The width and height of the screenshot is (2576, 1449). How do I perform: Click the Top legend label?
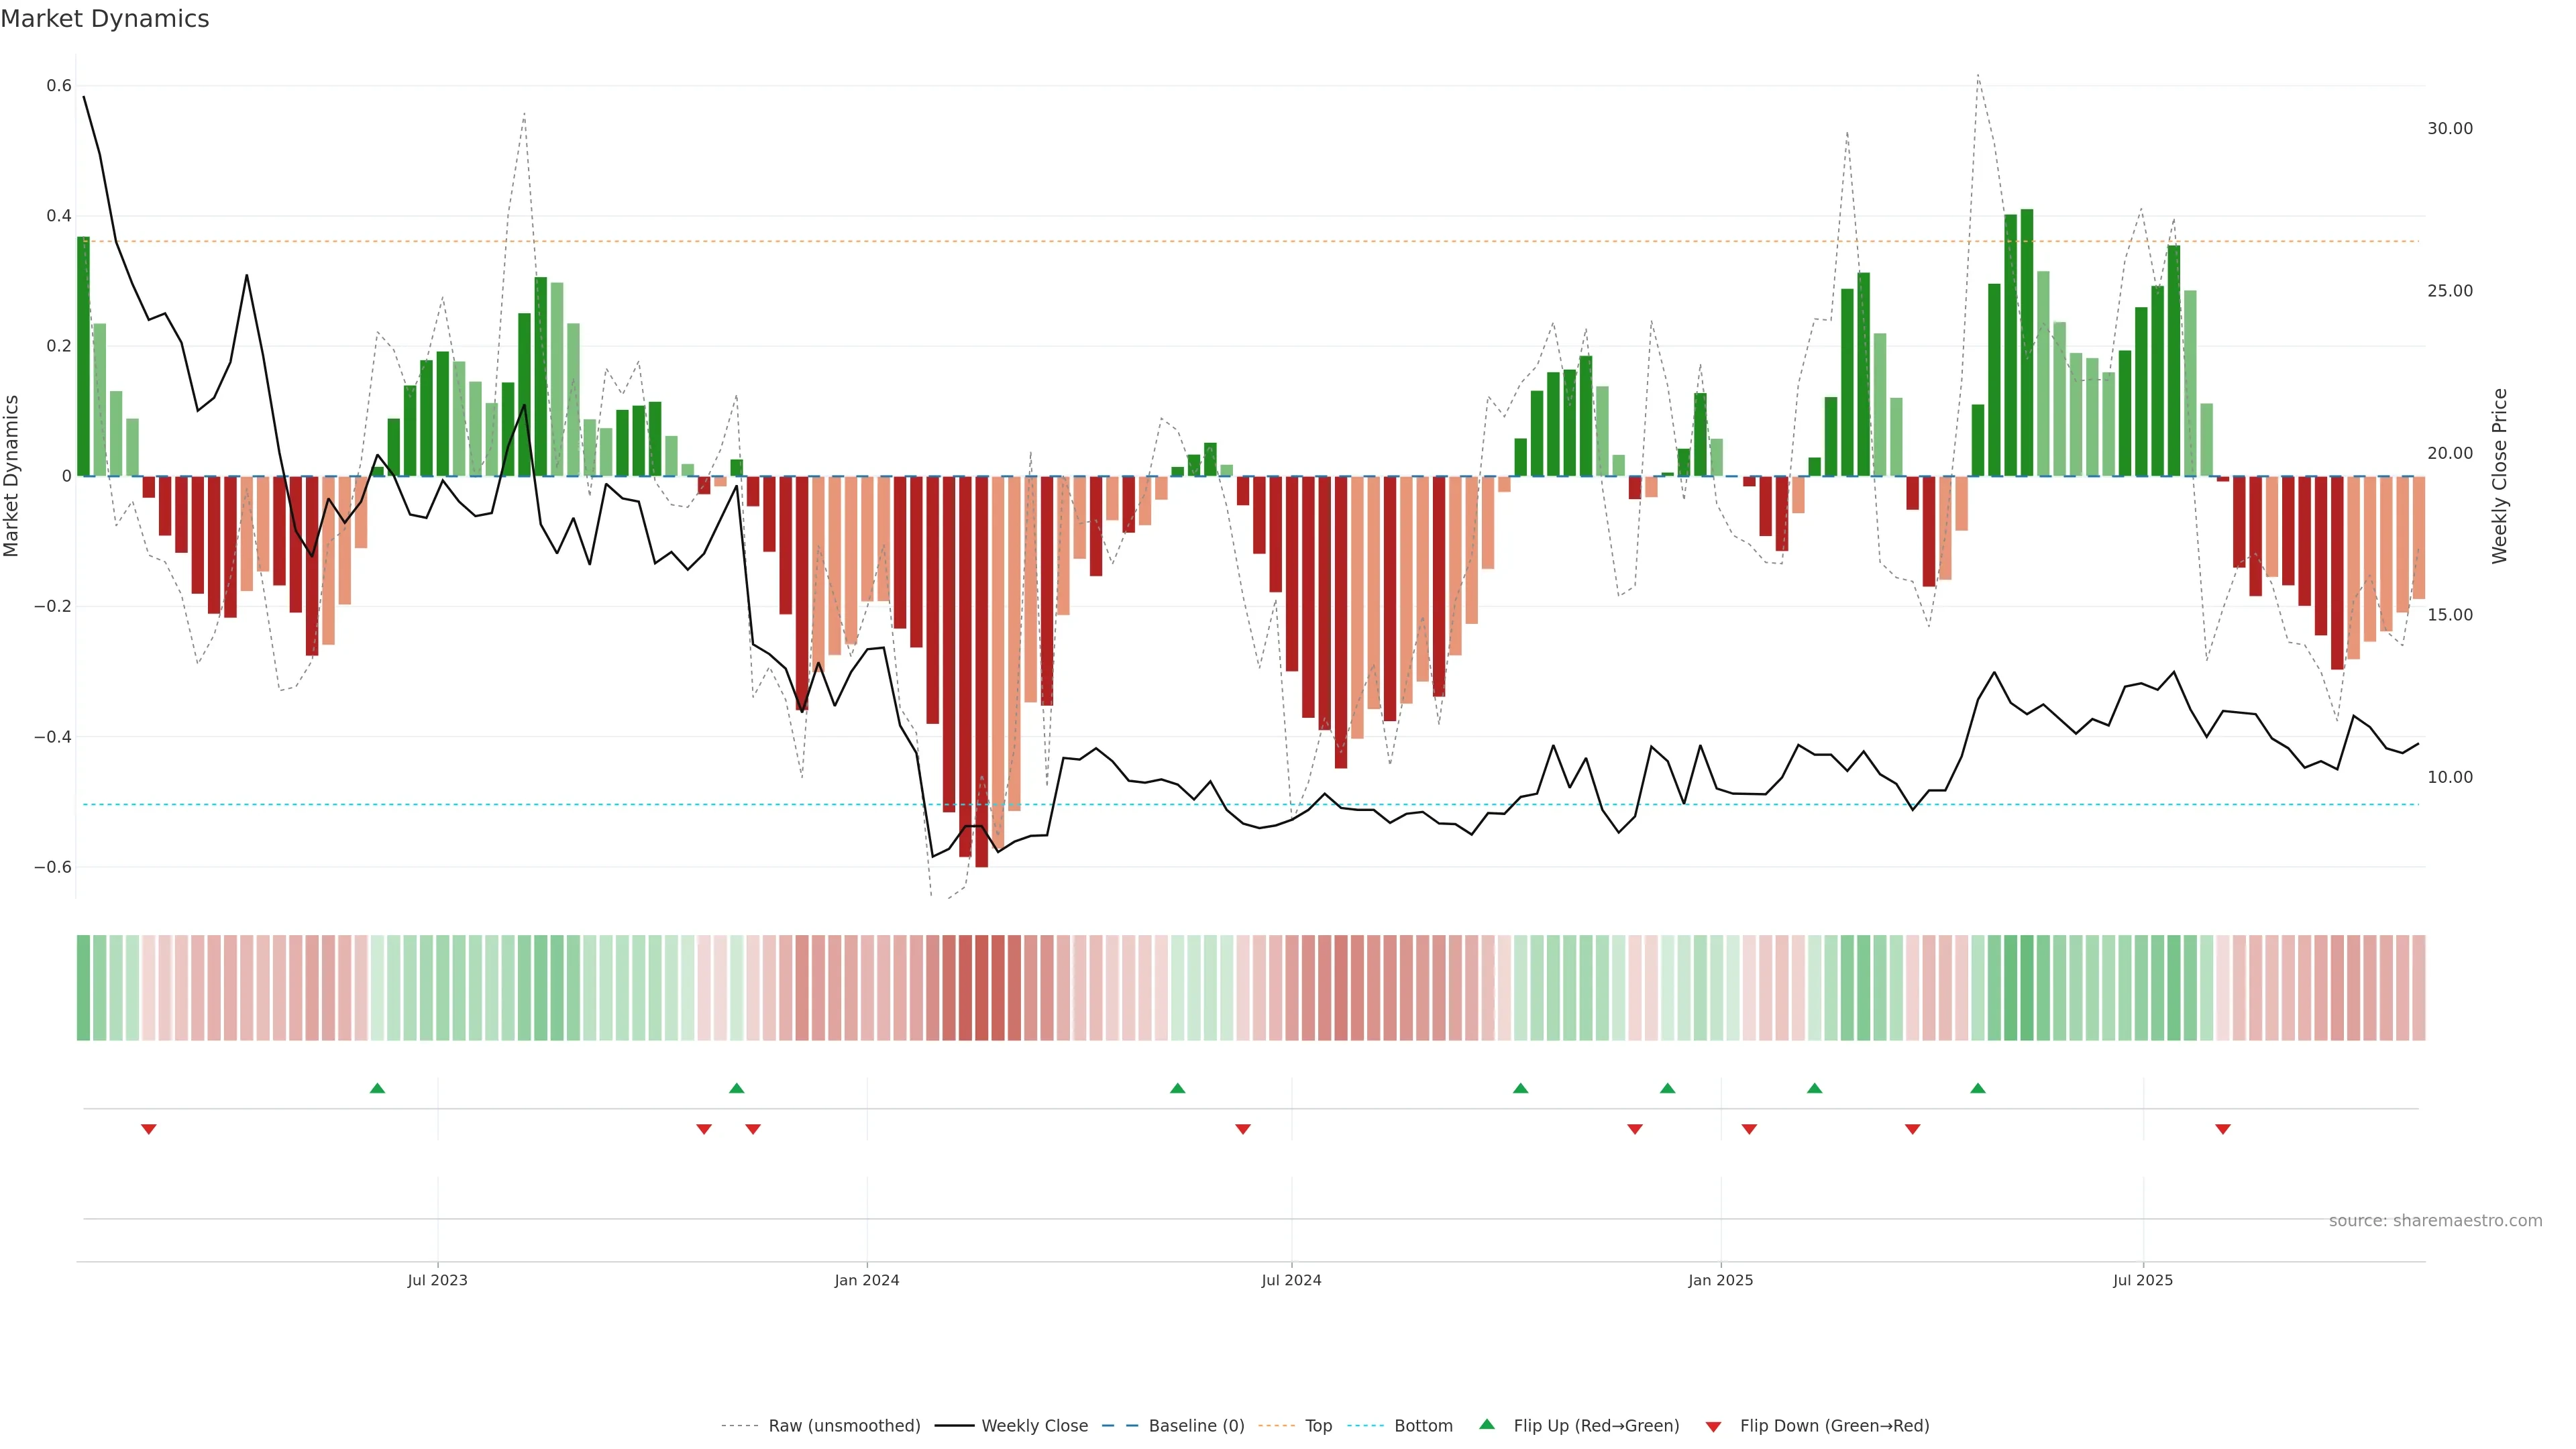pyautogui.click(x=1318, y=1426)
